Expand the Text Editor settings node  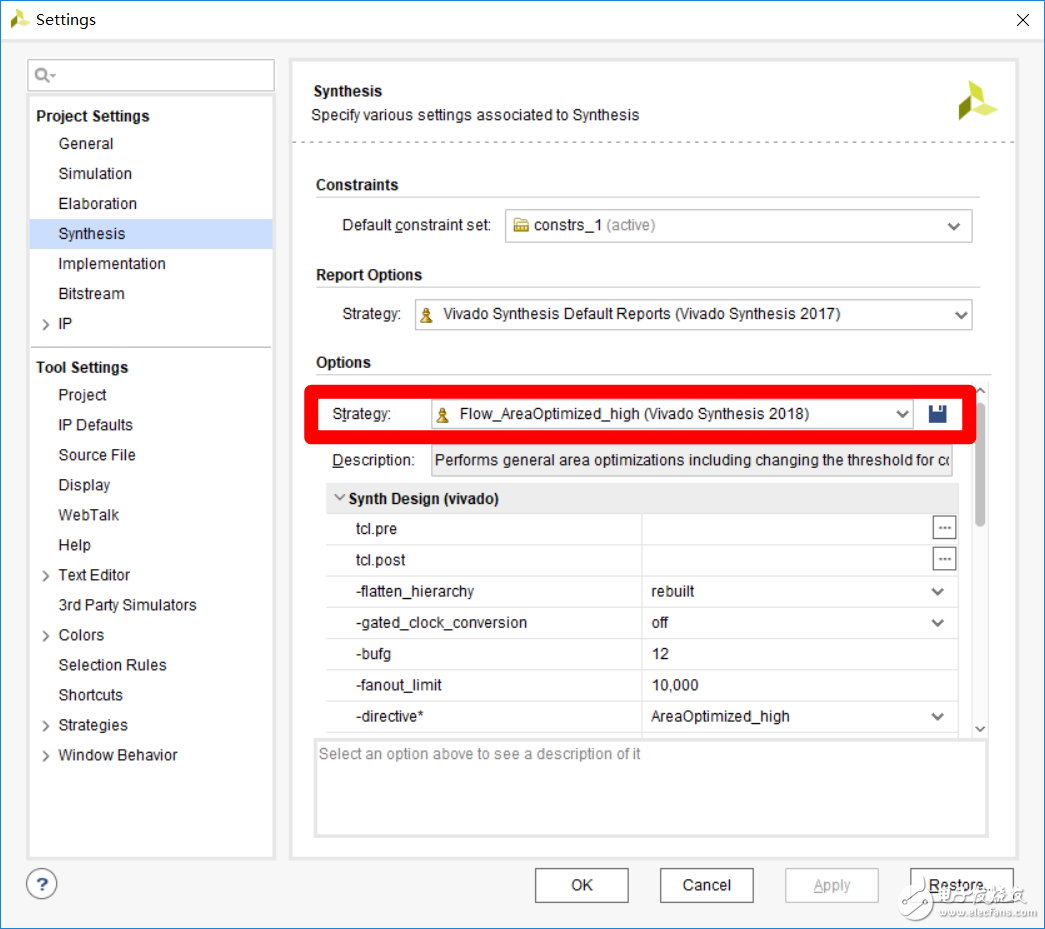point(45,575)
